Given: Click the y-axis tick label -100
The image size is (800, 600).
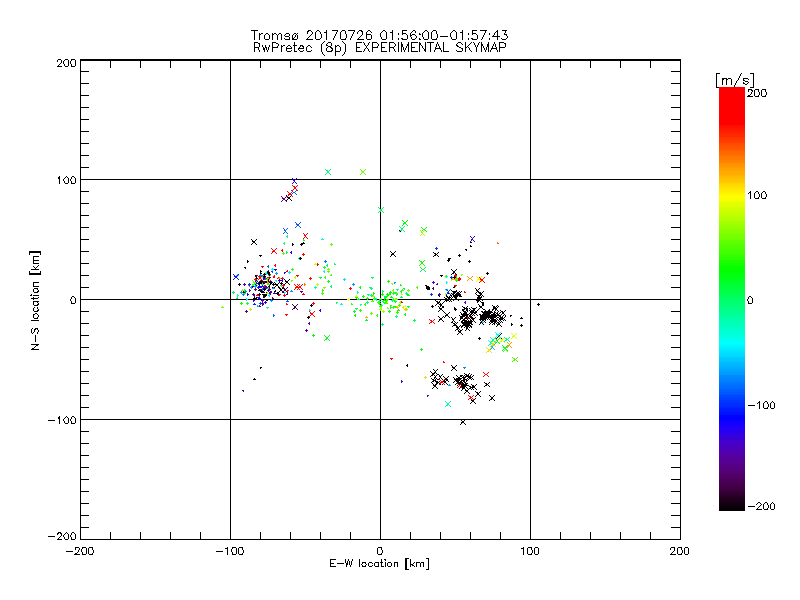Looking at the screenshot, I should pyautogui.click(x=62, y=420).
